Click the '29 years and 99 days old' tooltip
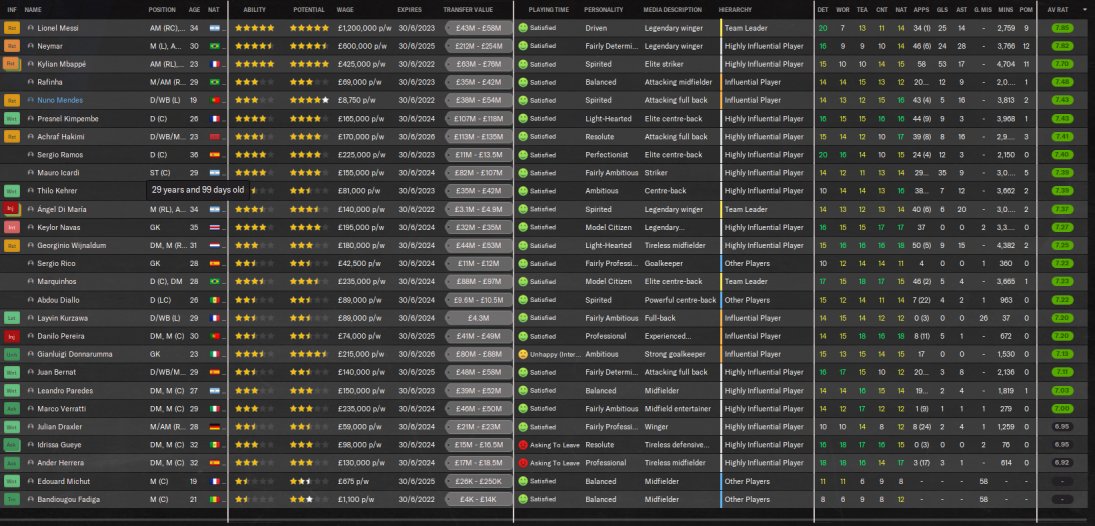Screen dimensions: 1095x526 tap(198, 189)
